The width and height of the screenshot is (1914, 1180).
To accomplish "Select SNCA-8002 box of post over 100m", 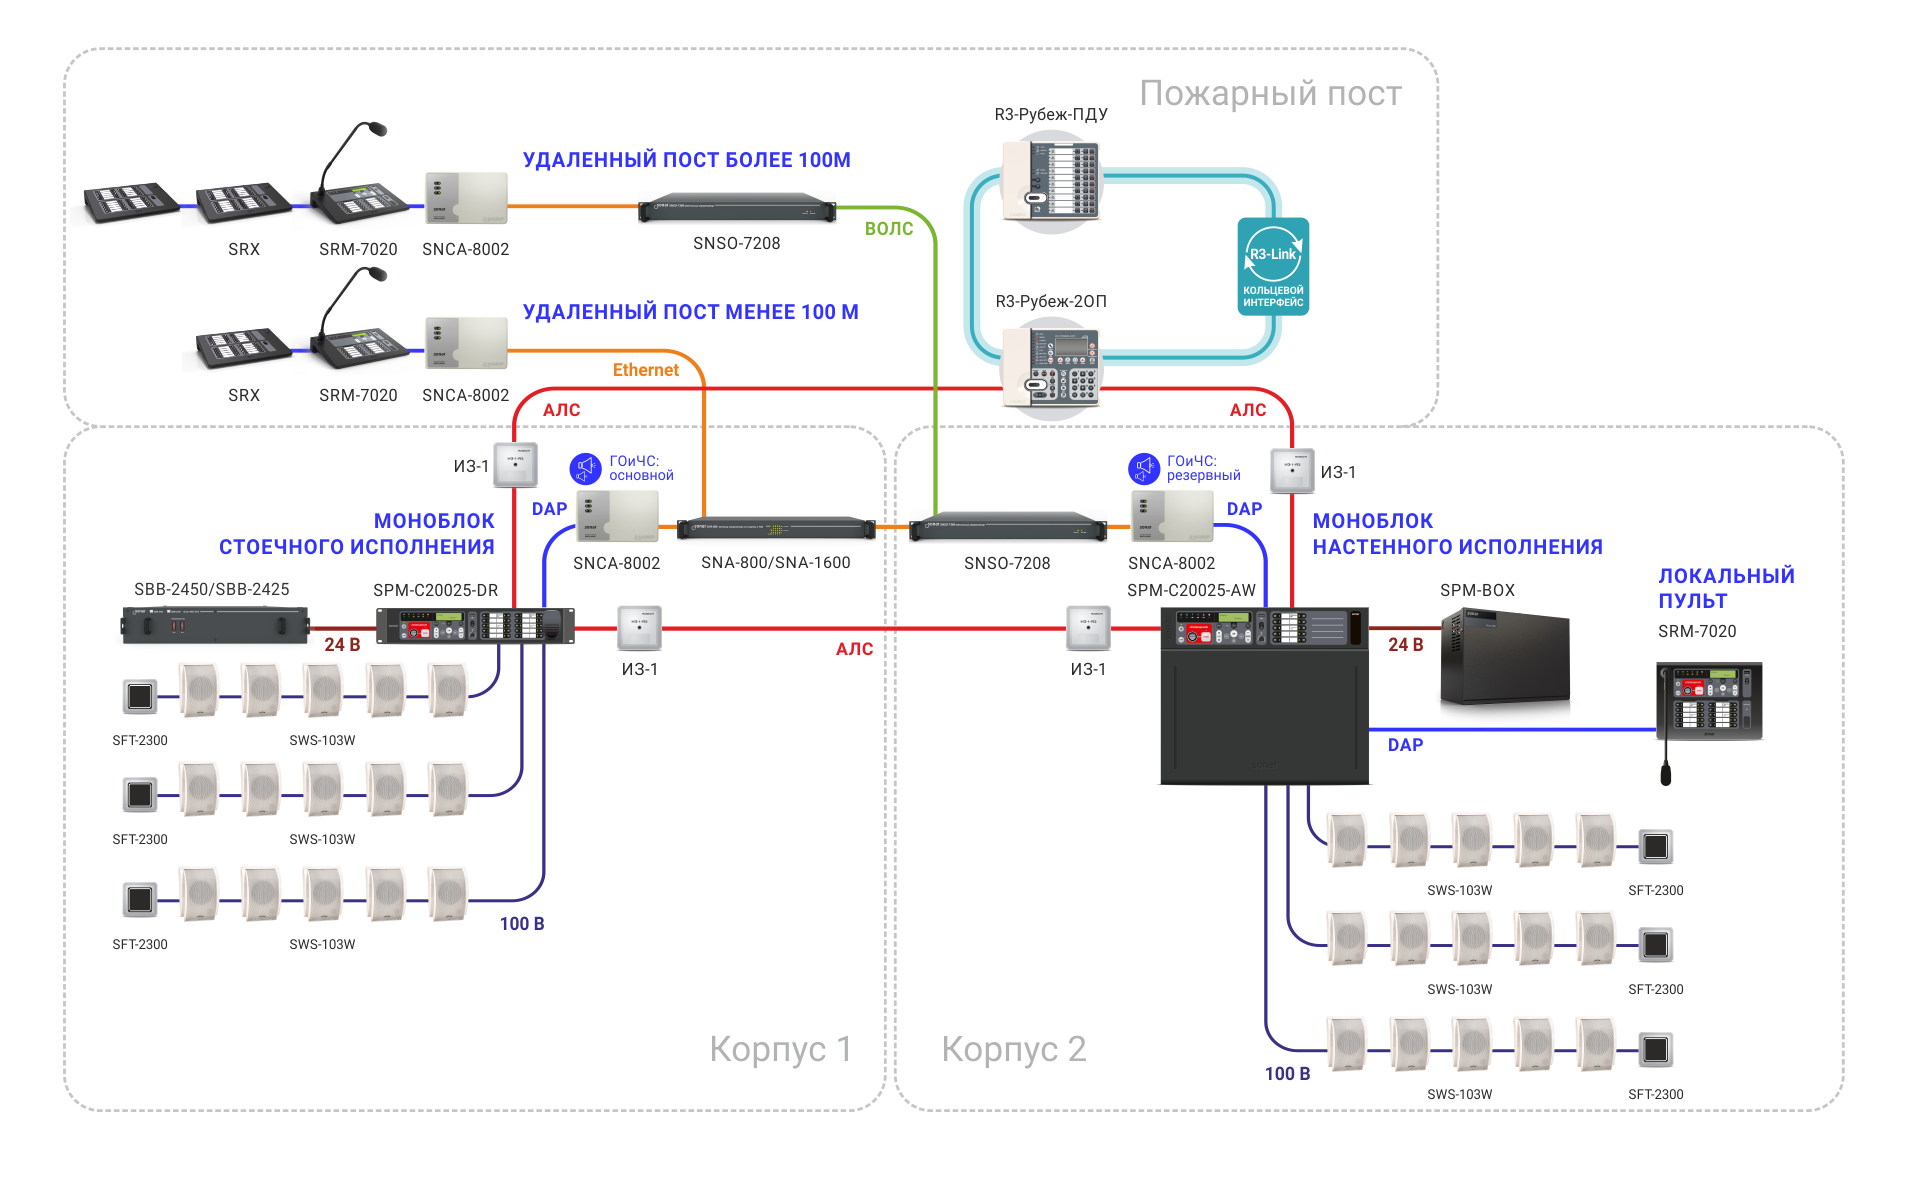I will pyautogui.click(x=466, y=198).
